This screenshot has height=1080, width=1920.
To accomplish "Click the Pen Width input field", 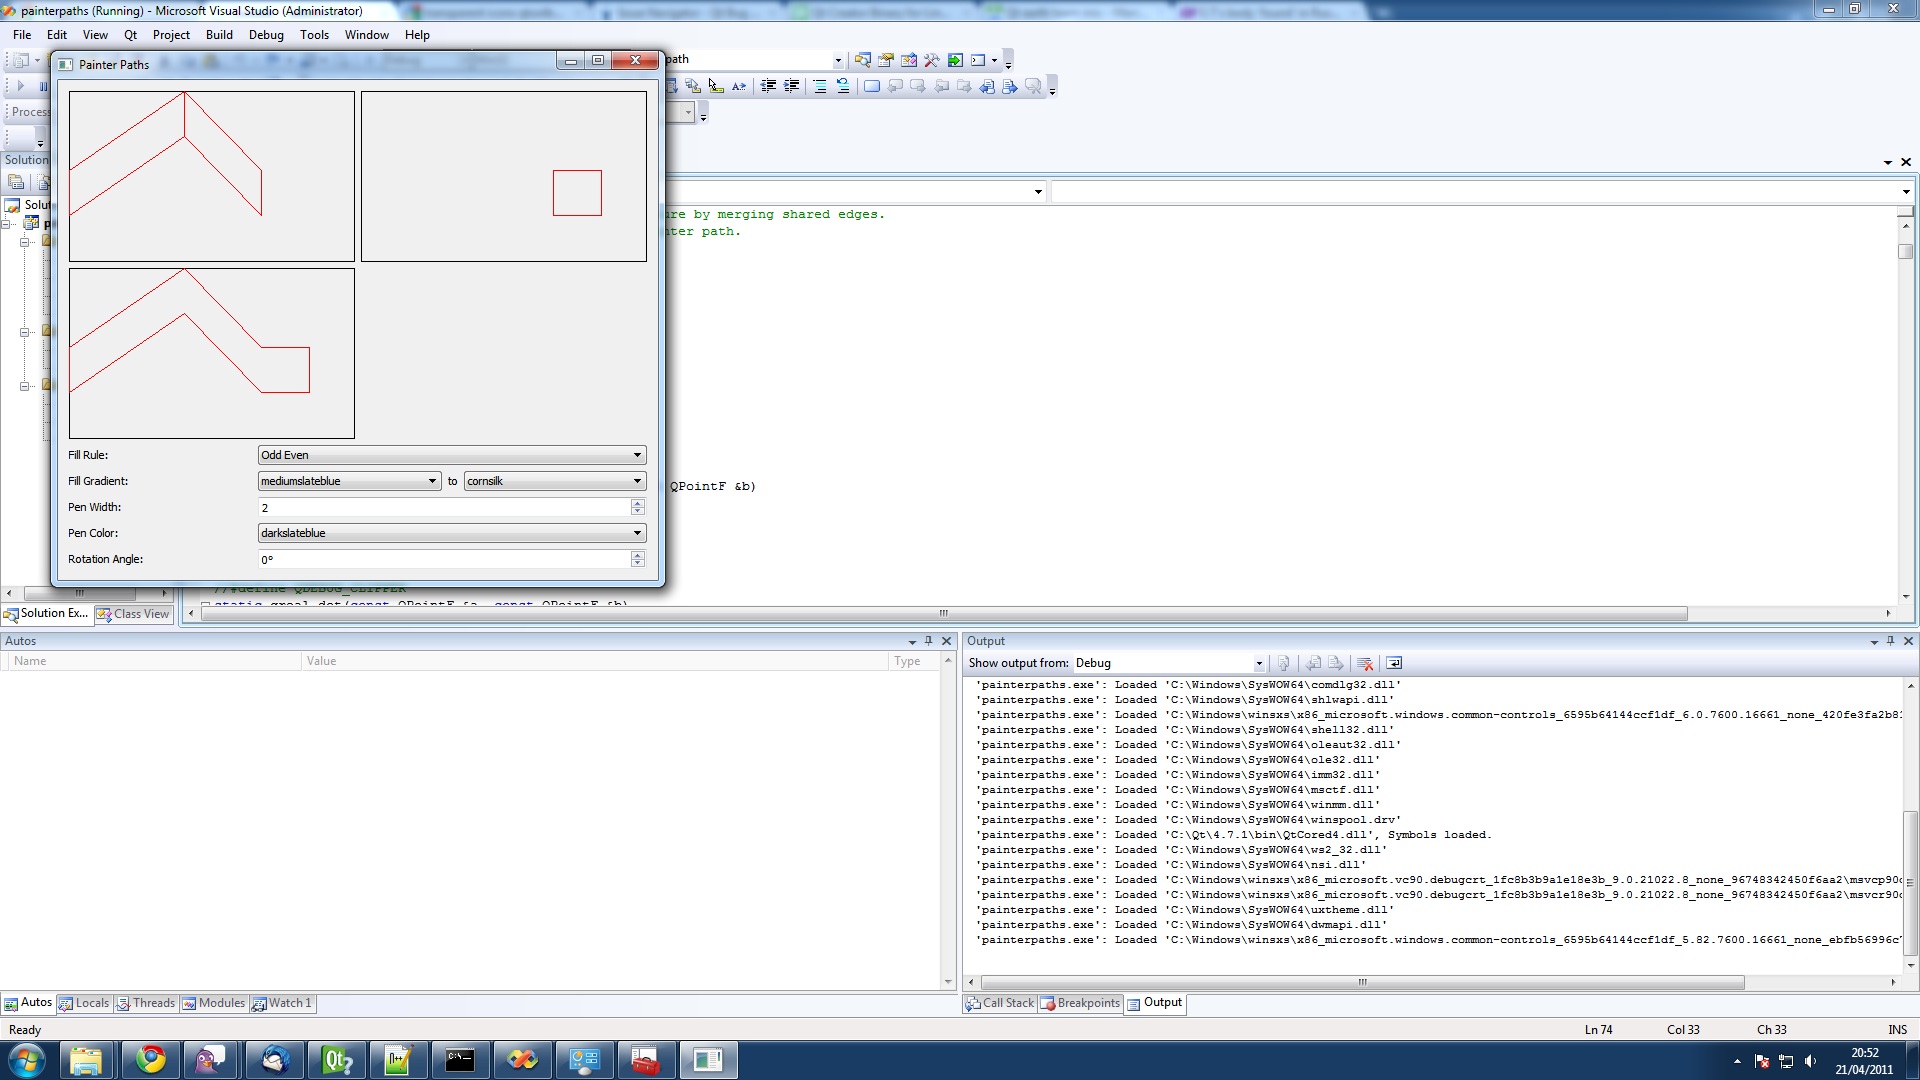I will (x=444, y=507).
